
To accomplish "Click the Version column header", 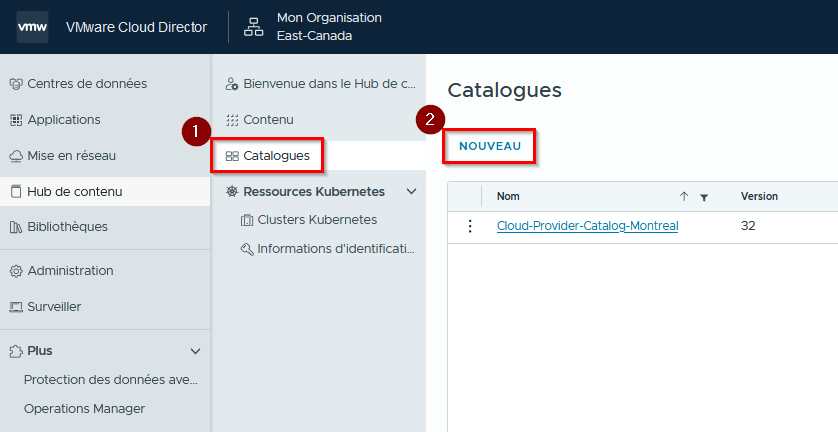I will click(759, 196).
